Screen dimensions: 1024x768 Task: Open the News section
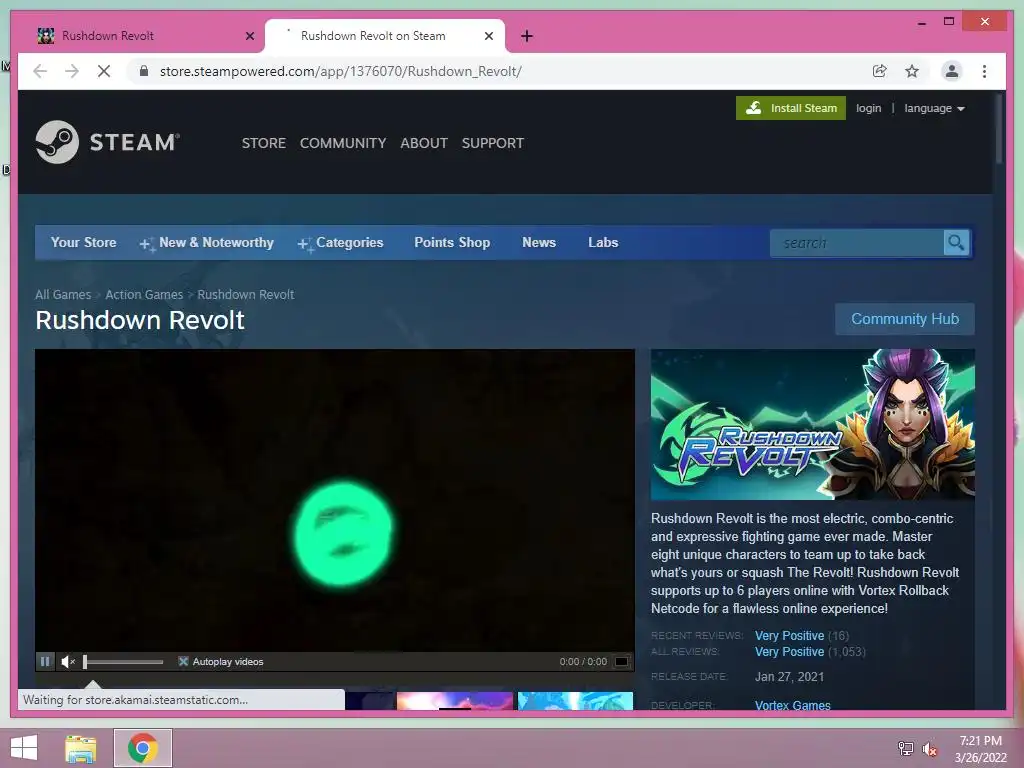point(539,242)
